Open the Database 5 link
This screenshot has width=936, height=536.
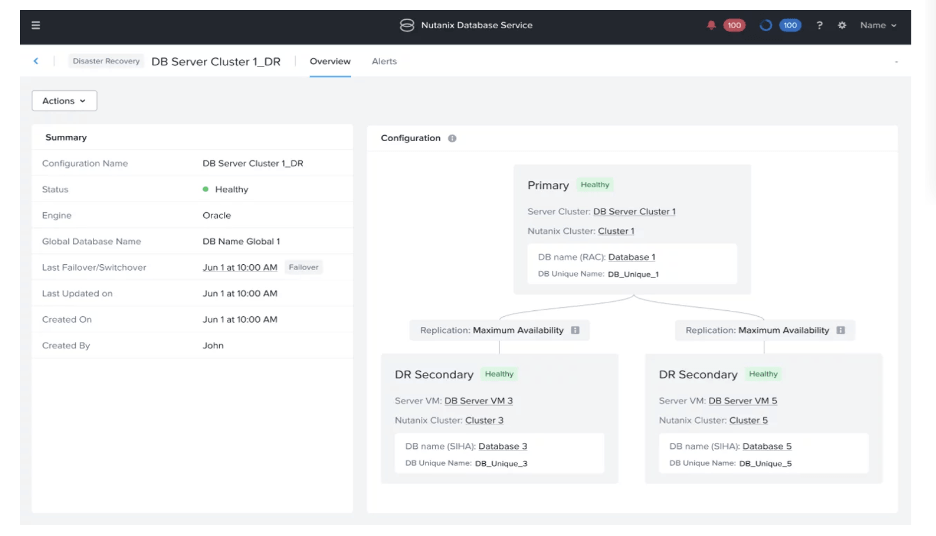coord(767,446)
